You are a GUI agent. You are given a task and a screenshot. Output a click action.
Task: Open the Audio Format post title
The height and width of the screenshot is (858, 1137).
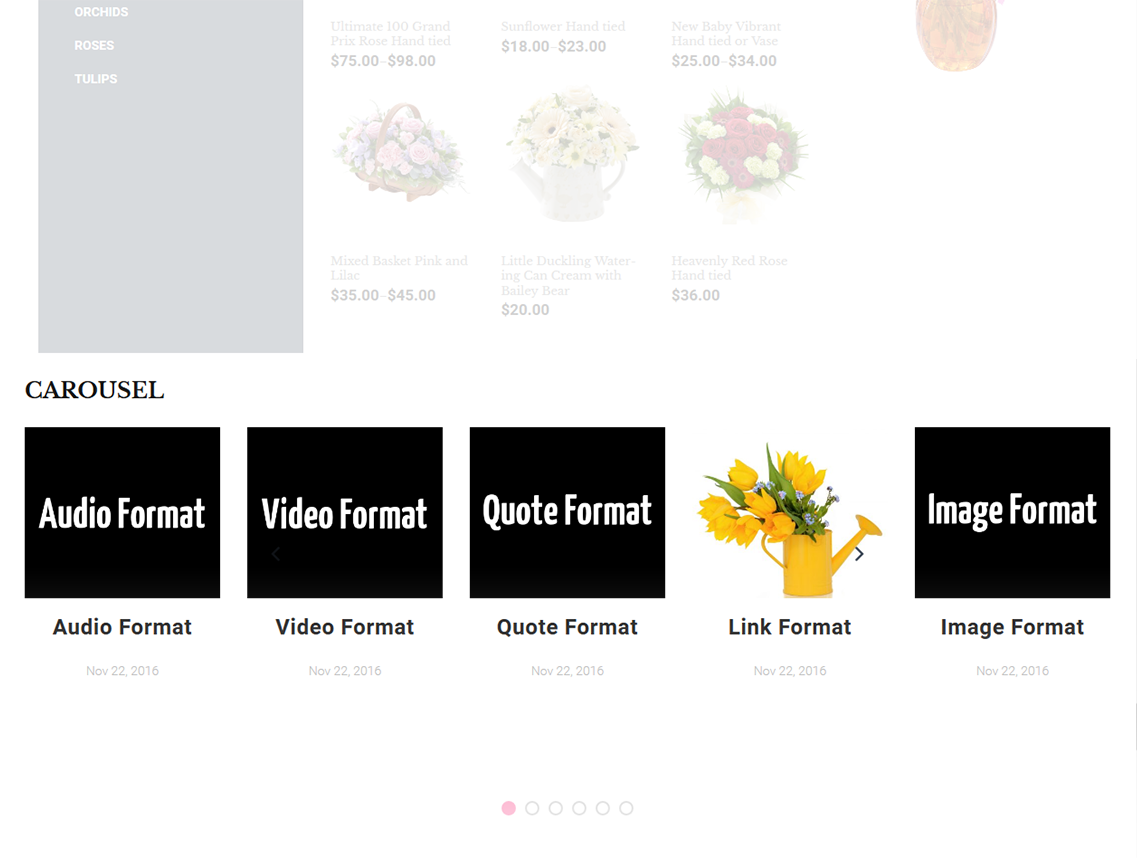[122, 627]
